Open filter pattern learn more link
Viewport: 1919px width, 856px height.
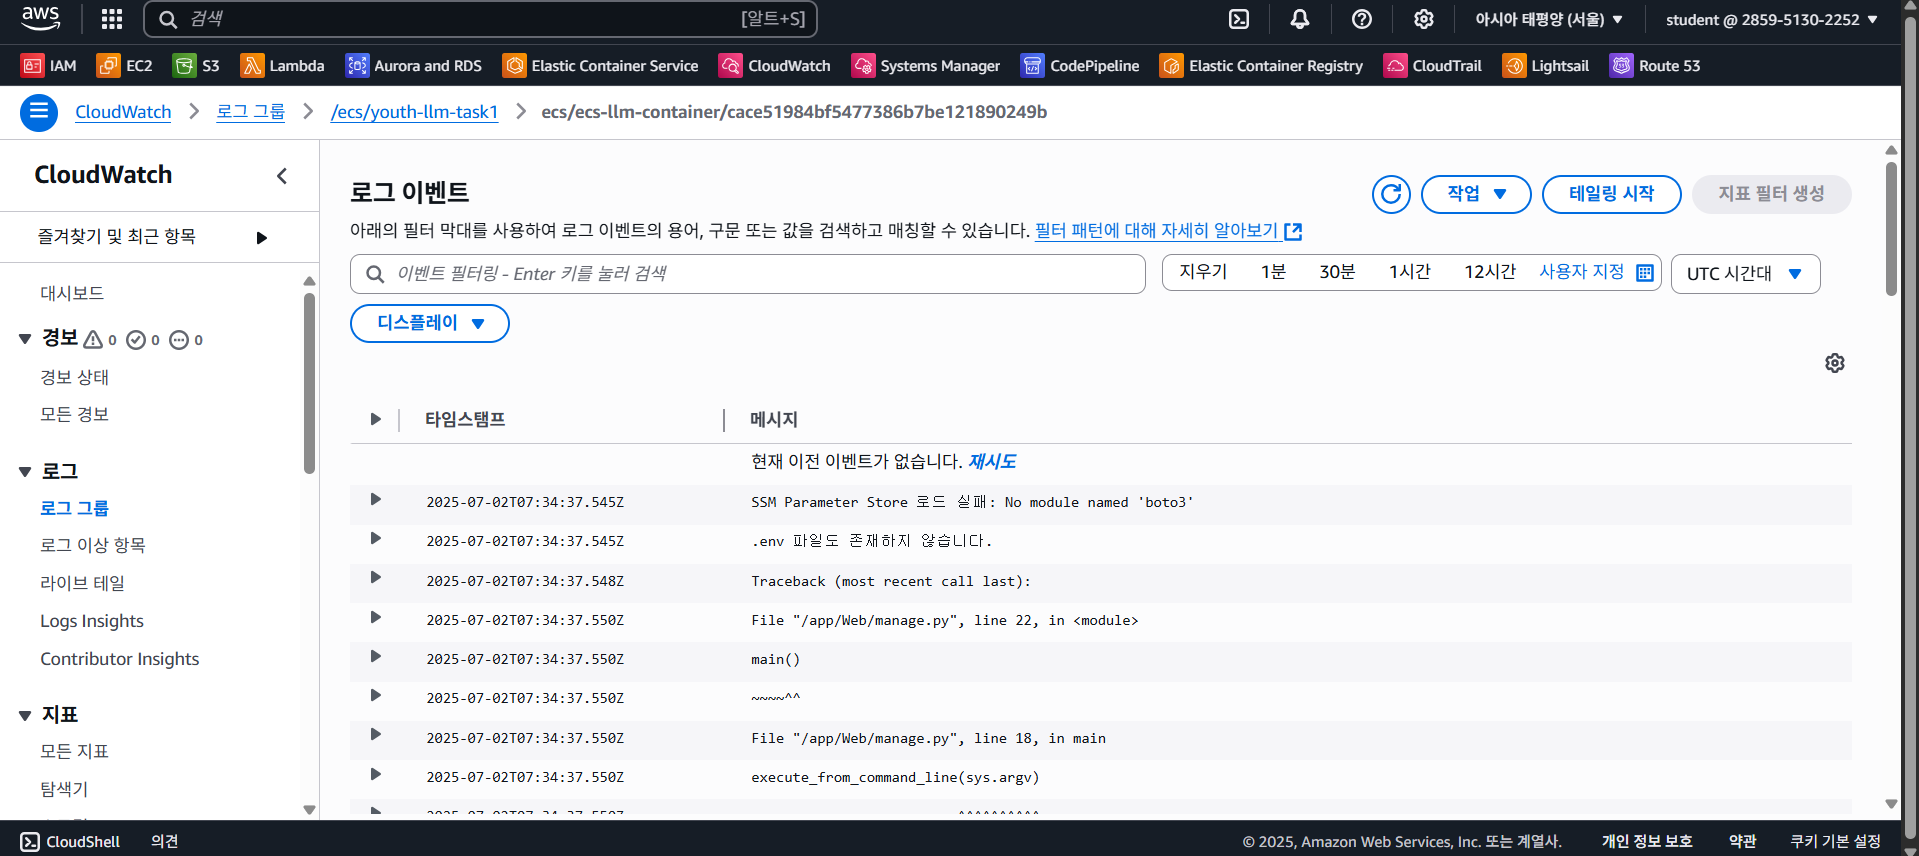1168,231
